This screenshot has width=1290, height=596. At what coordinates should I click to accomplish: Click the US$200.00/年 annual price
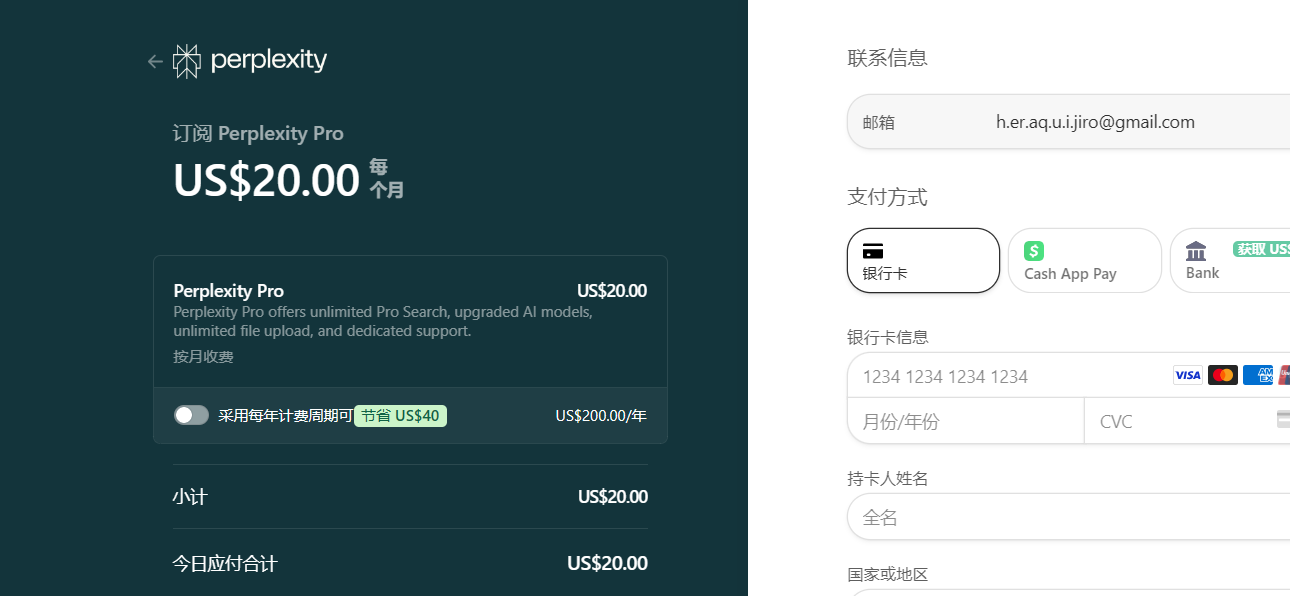coord(601,416)
